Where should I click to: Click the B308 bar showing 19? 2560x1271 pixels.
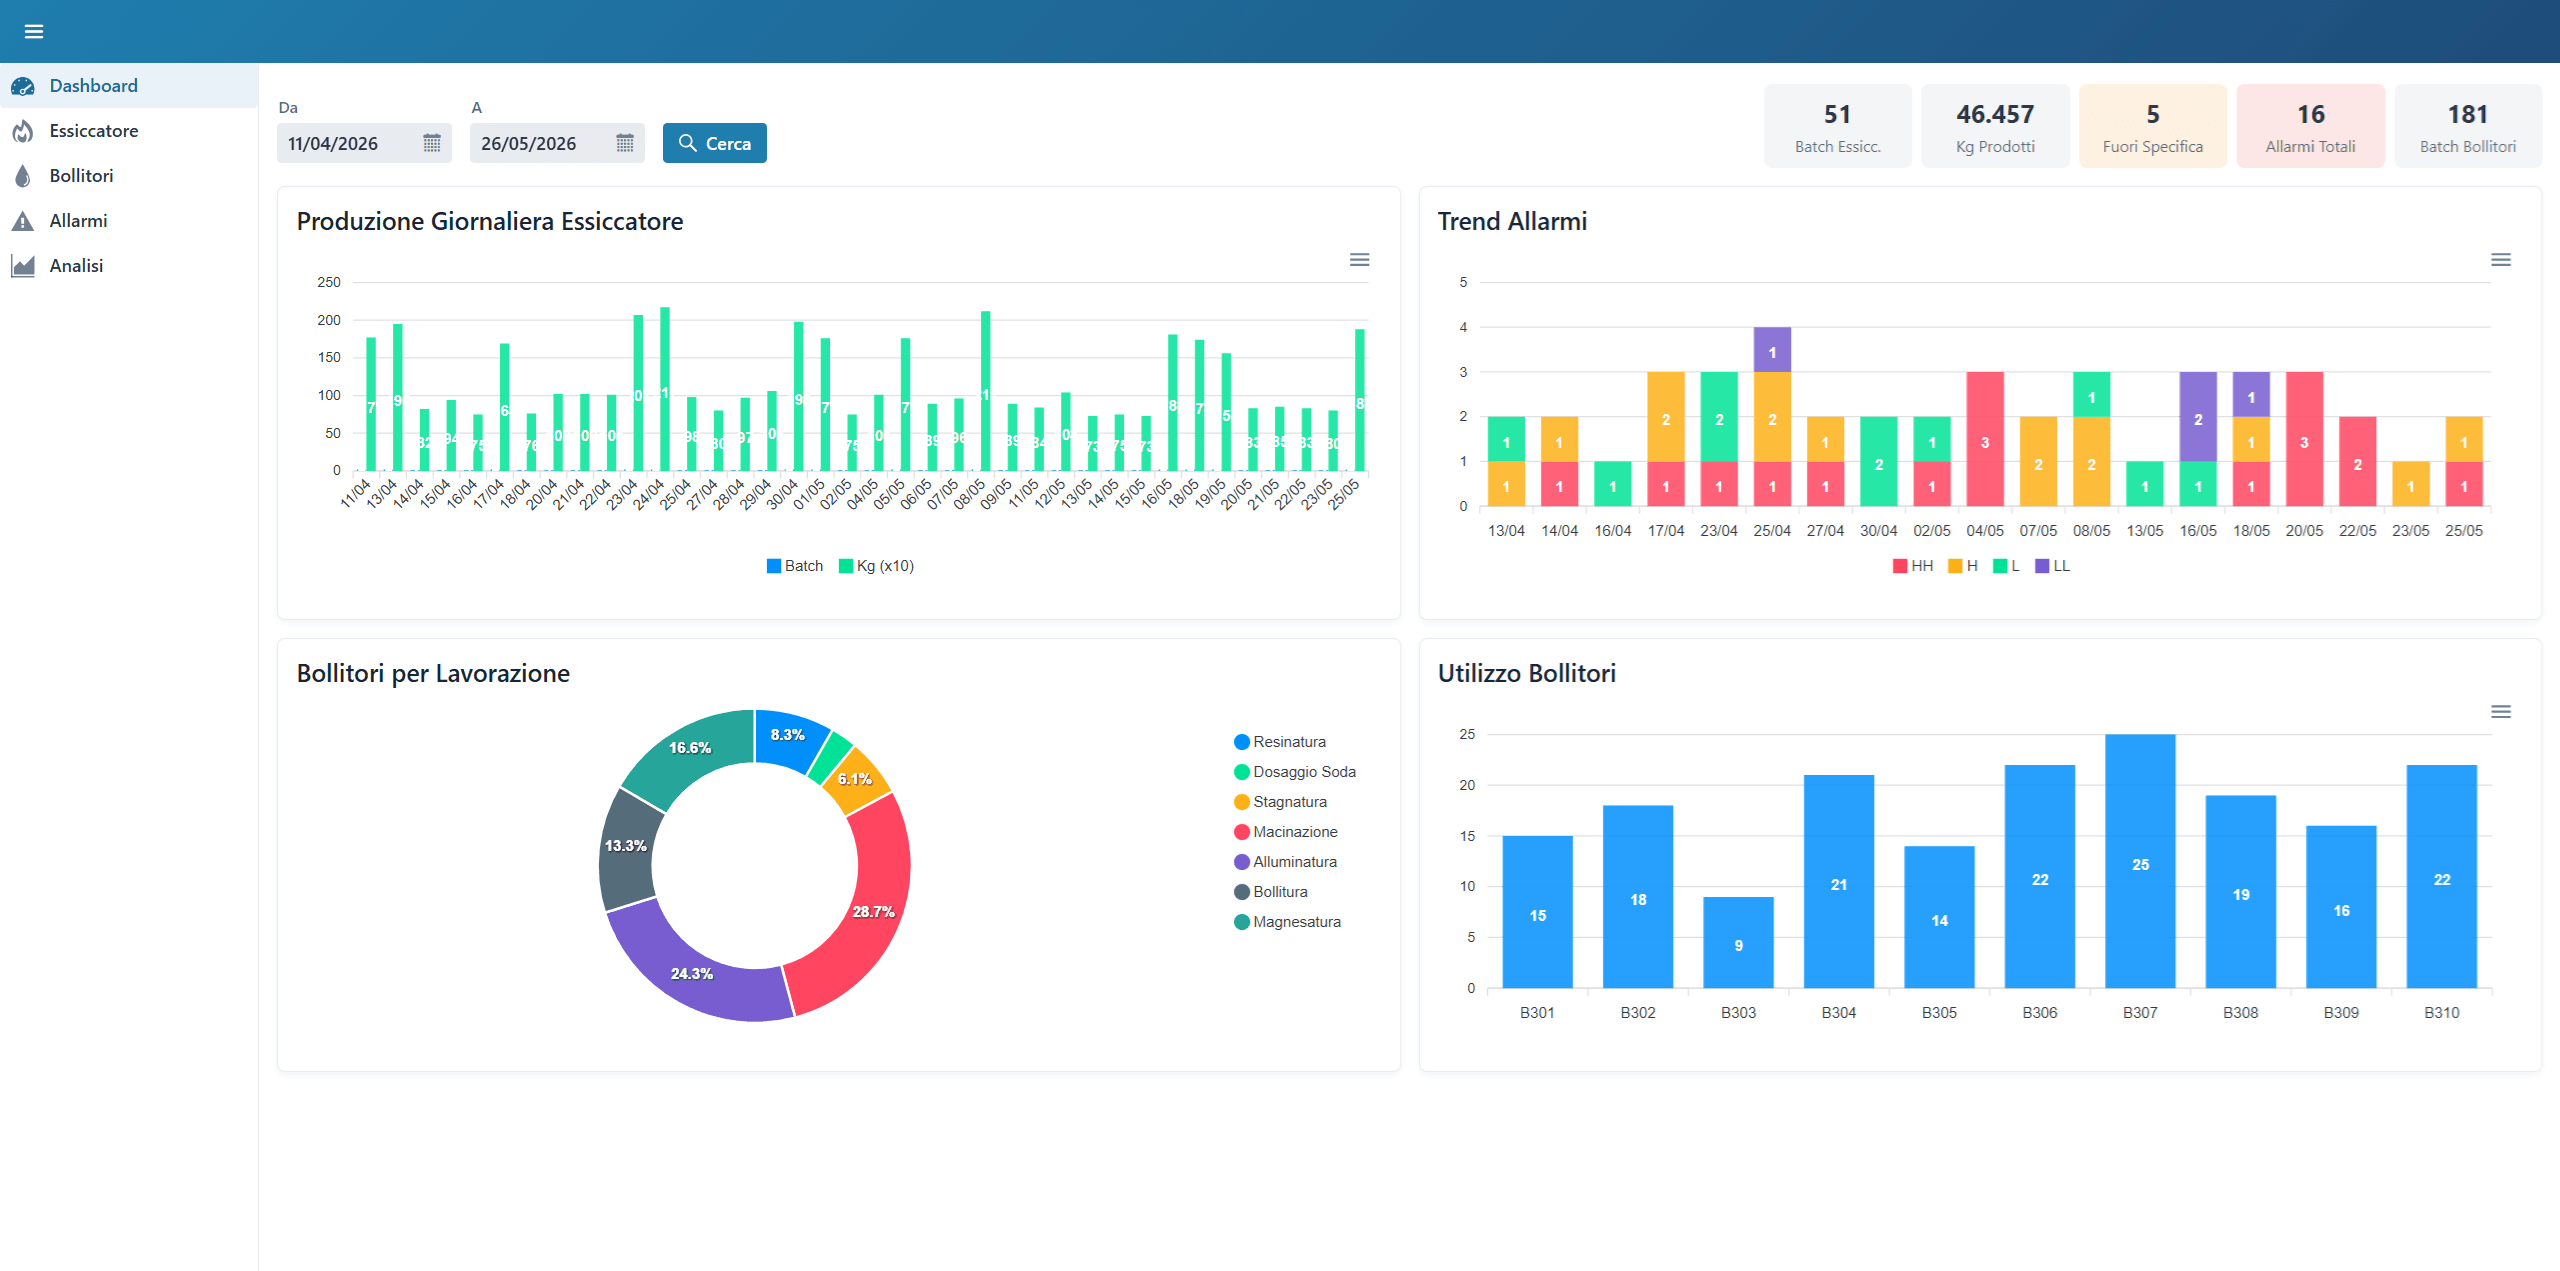2241,892
